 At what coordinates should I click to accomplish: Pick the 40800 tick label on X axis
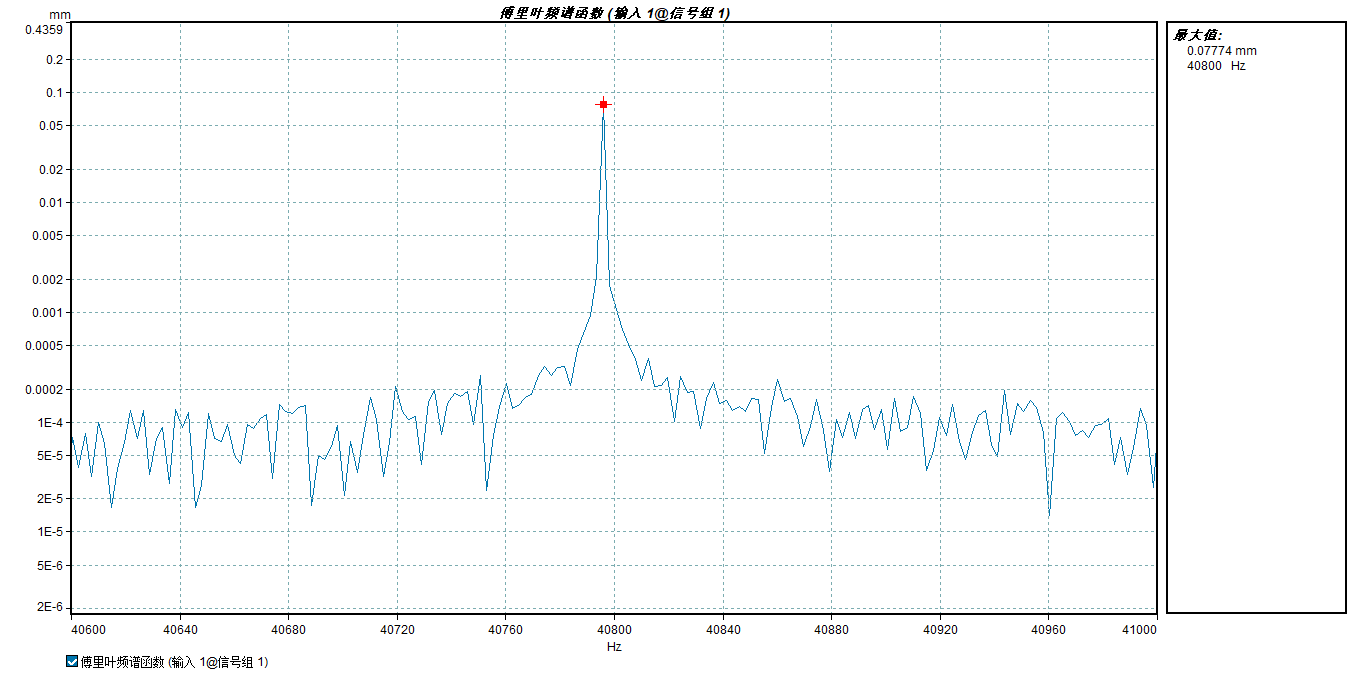point(614,630)
